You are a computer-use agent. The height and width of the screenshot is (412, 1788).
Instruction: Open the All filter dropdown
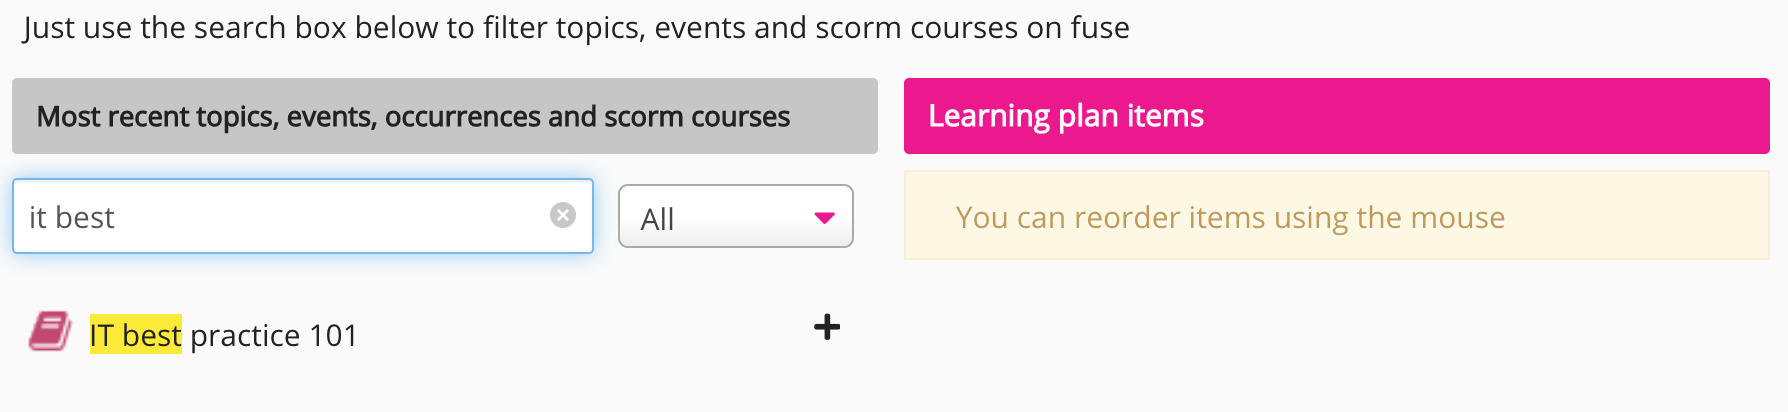(735, 216)
